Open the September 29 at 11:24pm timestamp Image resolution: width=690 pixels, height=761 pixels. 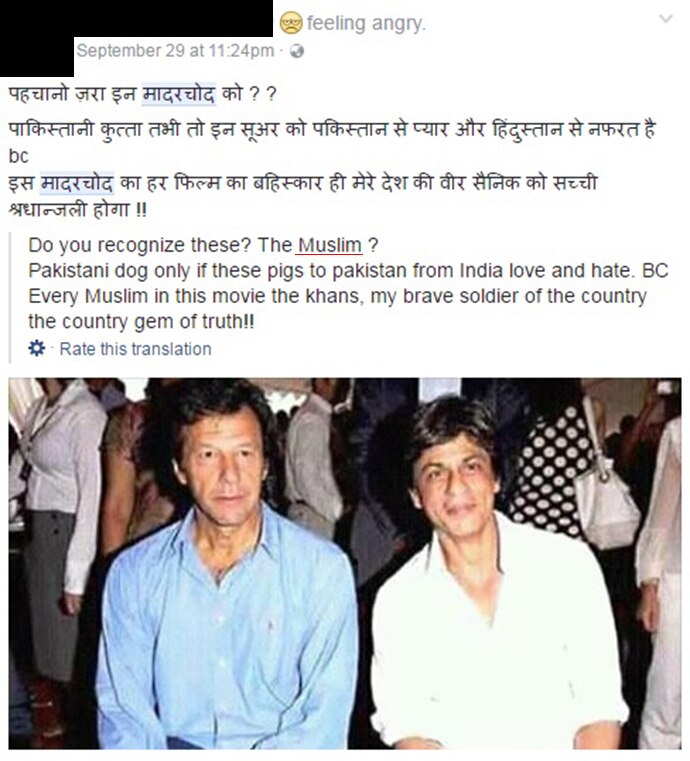click(x=175, y=50)
